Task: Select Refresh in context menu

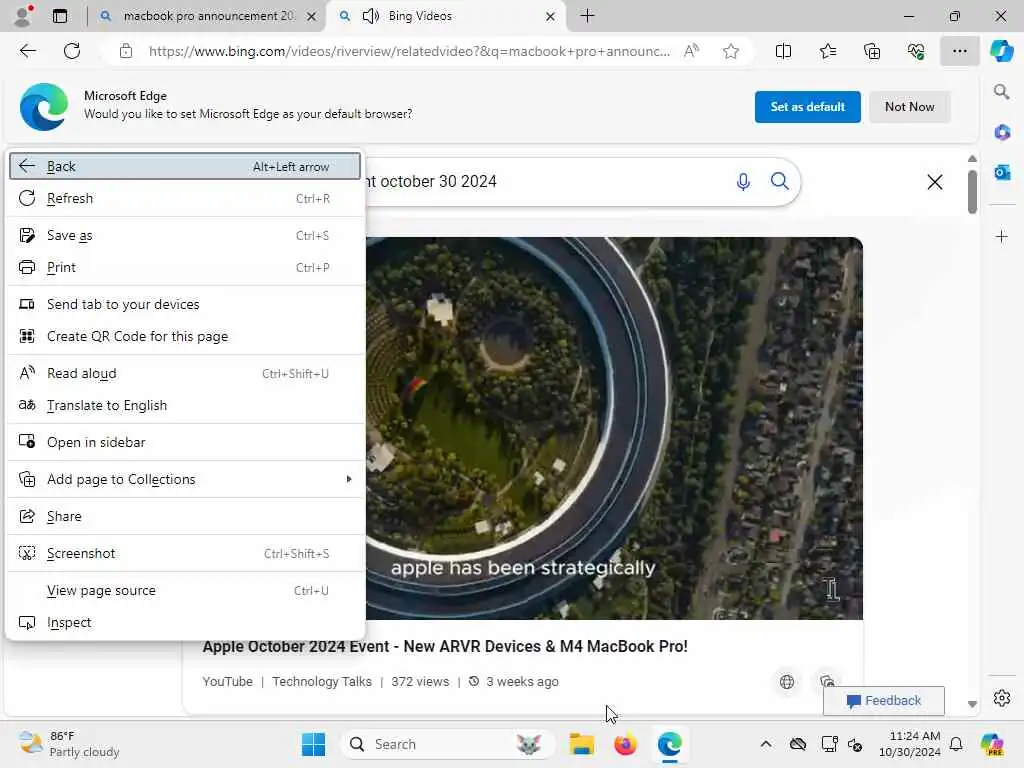Action: [185, 199]
